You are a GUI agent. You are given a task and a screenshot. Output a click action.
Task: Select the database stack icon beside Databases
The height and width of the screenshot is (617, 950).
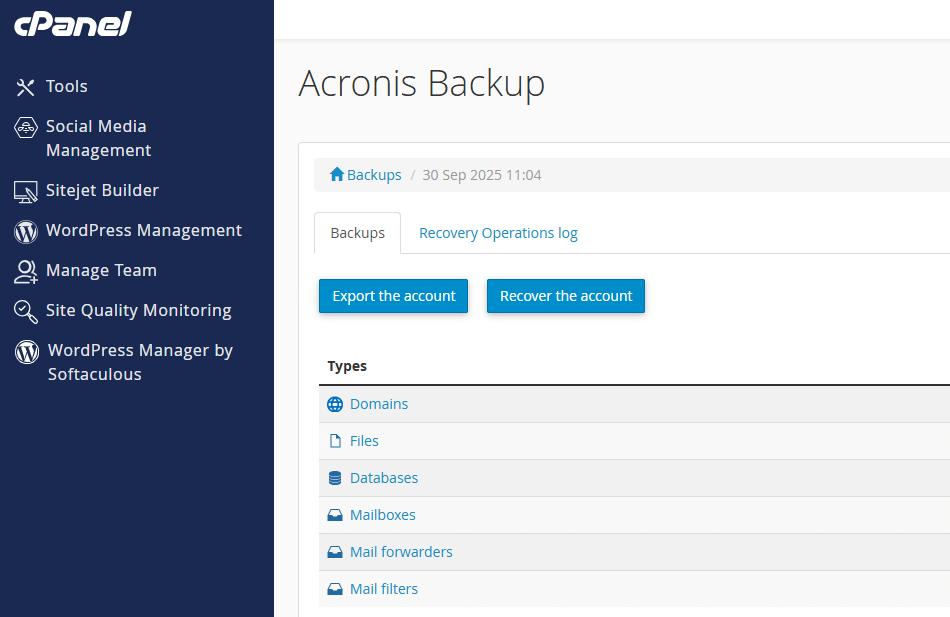(335, 478)
